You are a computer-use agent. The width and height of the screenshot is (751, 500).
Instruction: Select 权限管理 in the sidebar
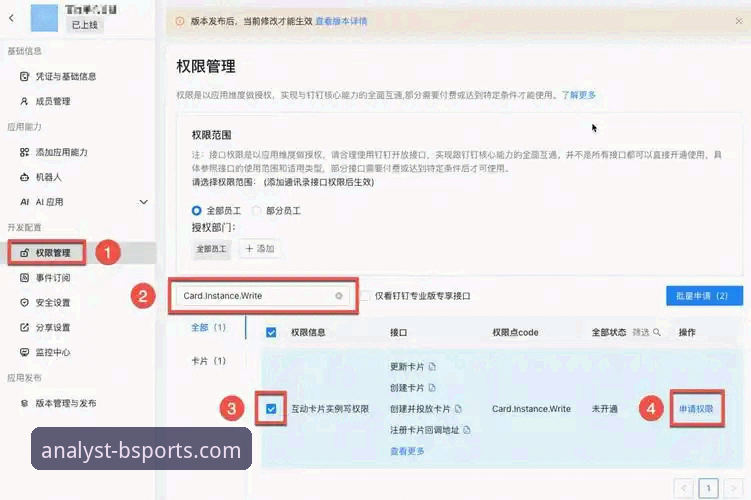(x=53, y=252)
